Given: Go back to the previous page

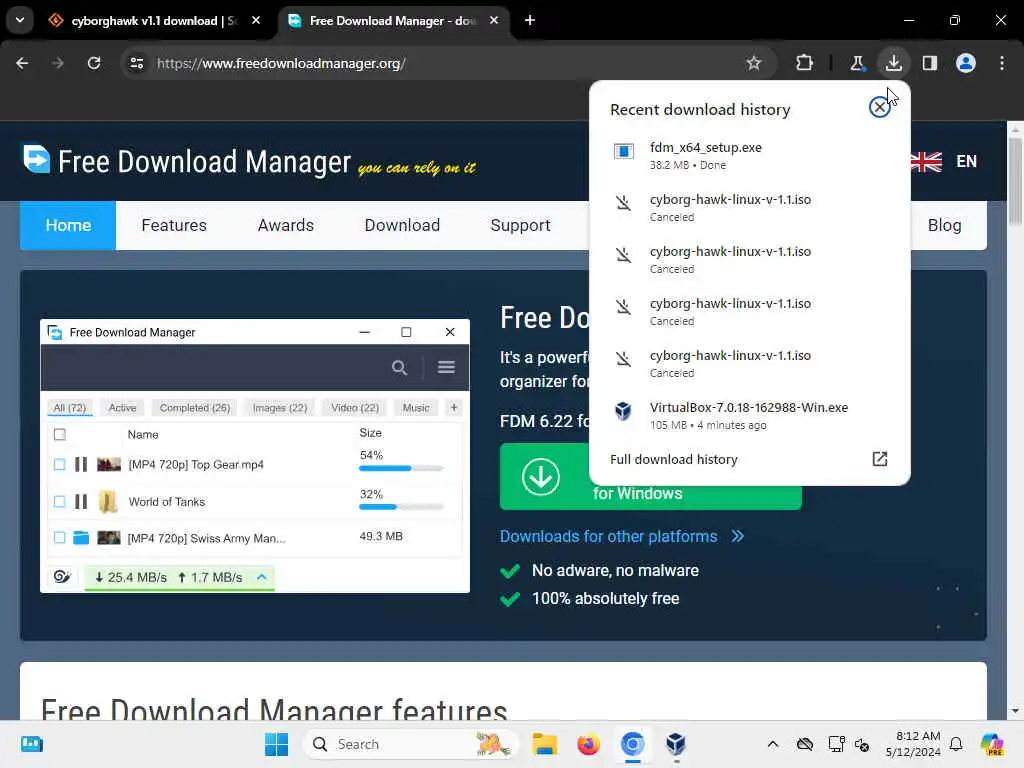Looking at the screenshot, I should pos(22,63).
